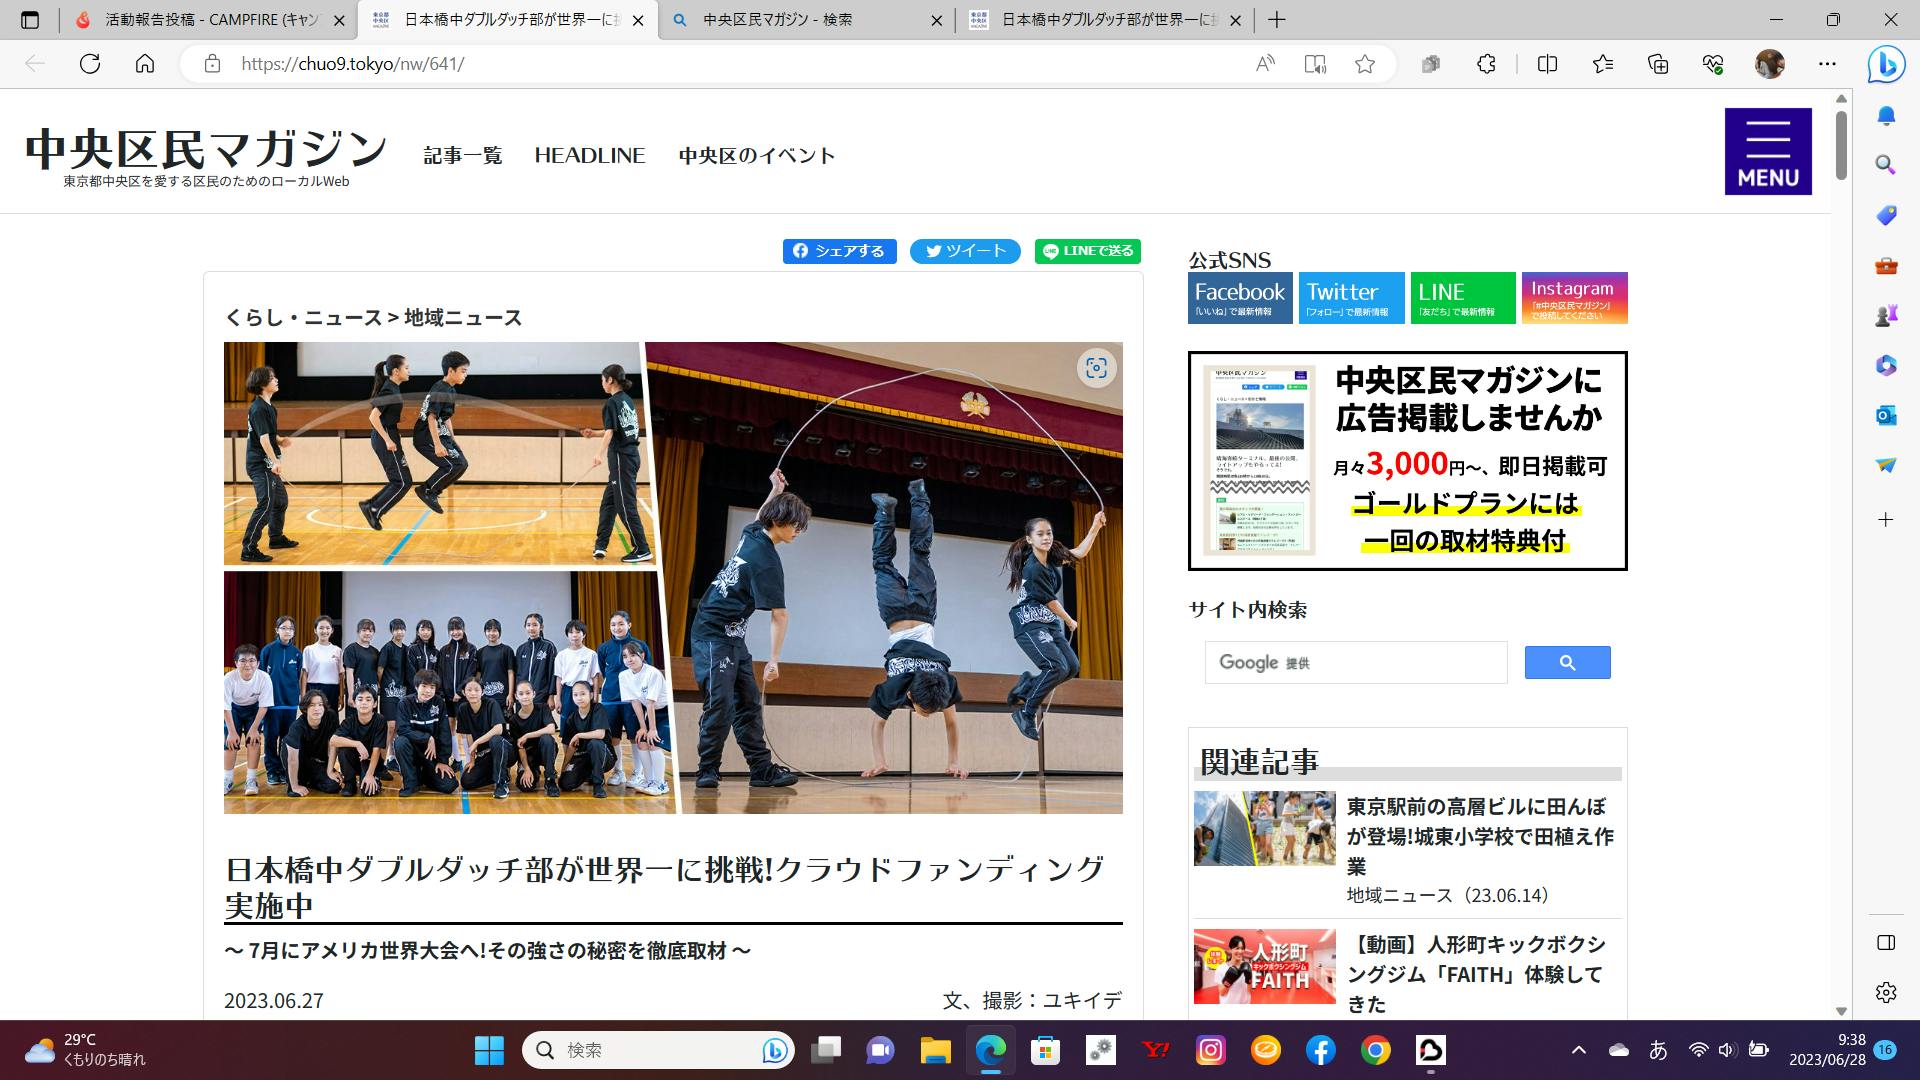Add page to favorites with star icon
The width and height of the screenshot is (1920, 1080).
(x=1364, y=64)
